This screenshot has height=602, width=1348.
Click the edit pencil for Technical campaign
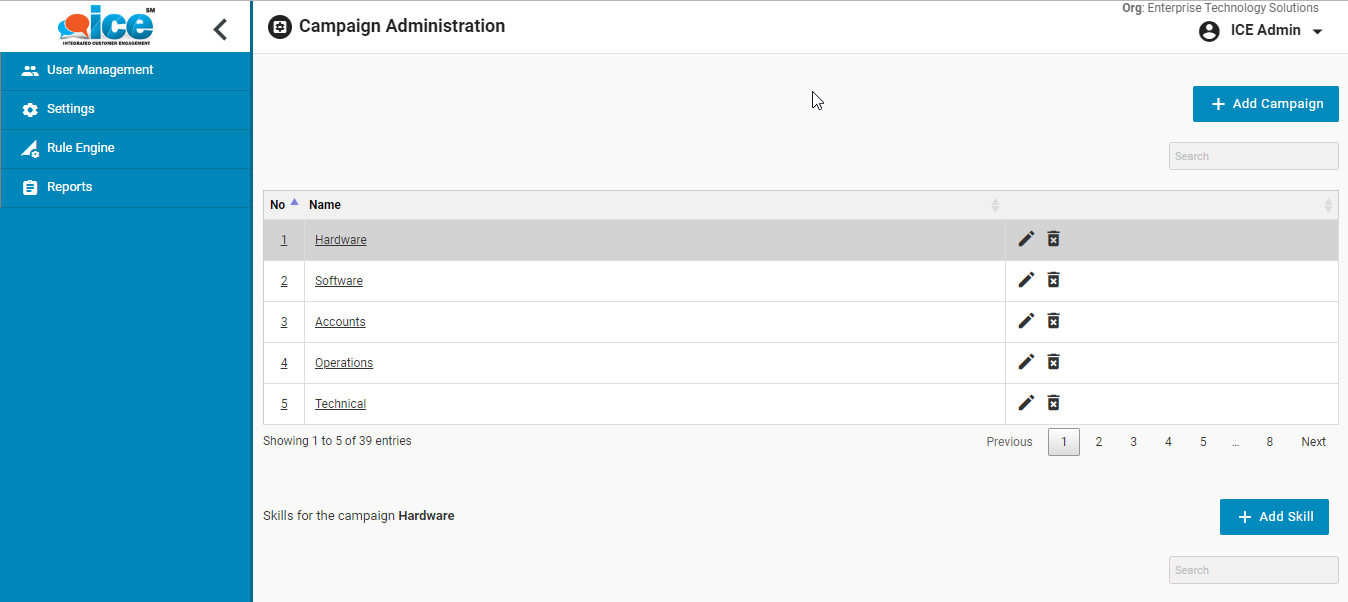(1026, 403)
